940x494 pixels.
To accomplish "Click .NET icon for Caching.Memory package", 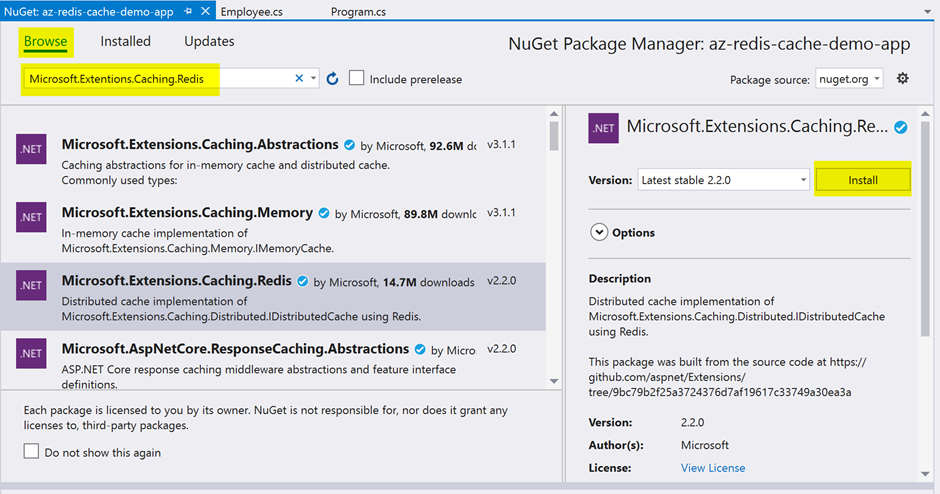I will point(31,217).
